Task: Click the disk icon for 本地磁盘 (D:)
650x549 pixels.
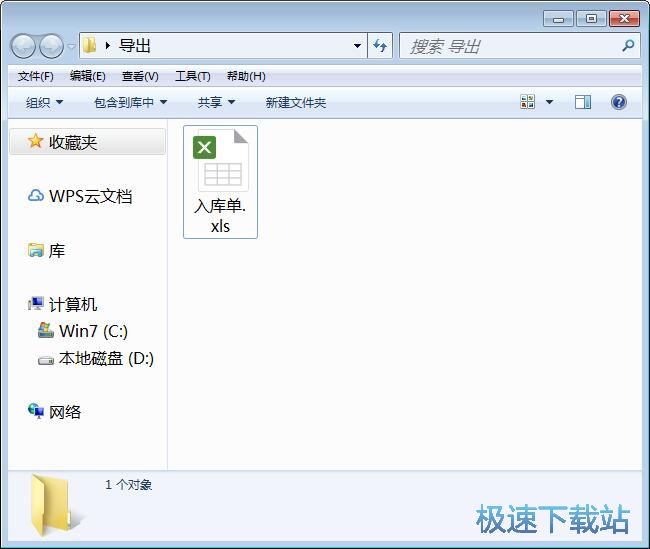Action: [x=46, y=360]
